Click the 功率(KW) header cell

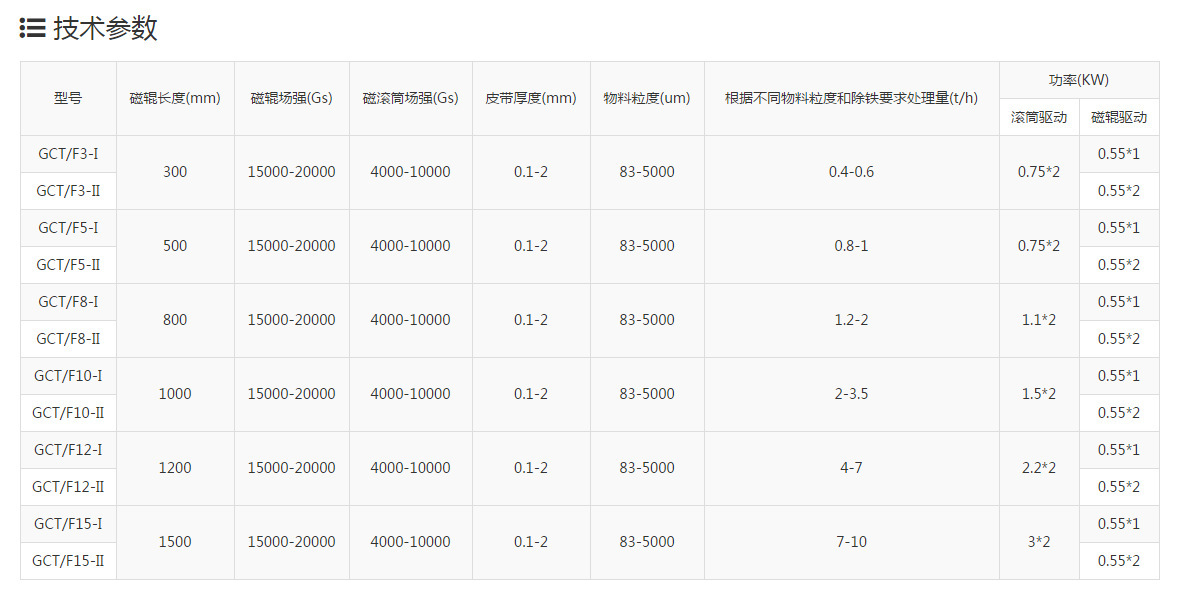(x=1079, y=80)
